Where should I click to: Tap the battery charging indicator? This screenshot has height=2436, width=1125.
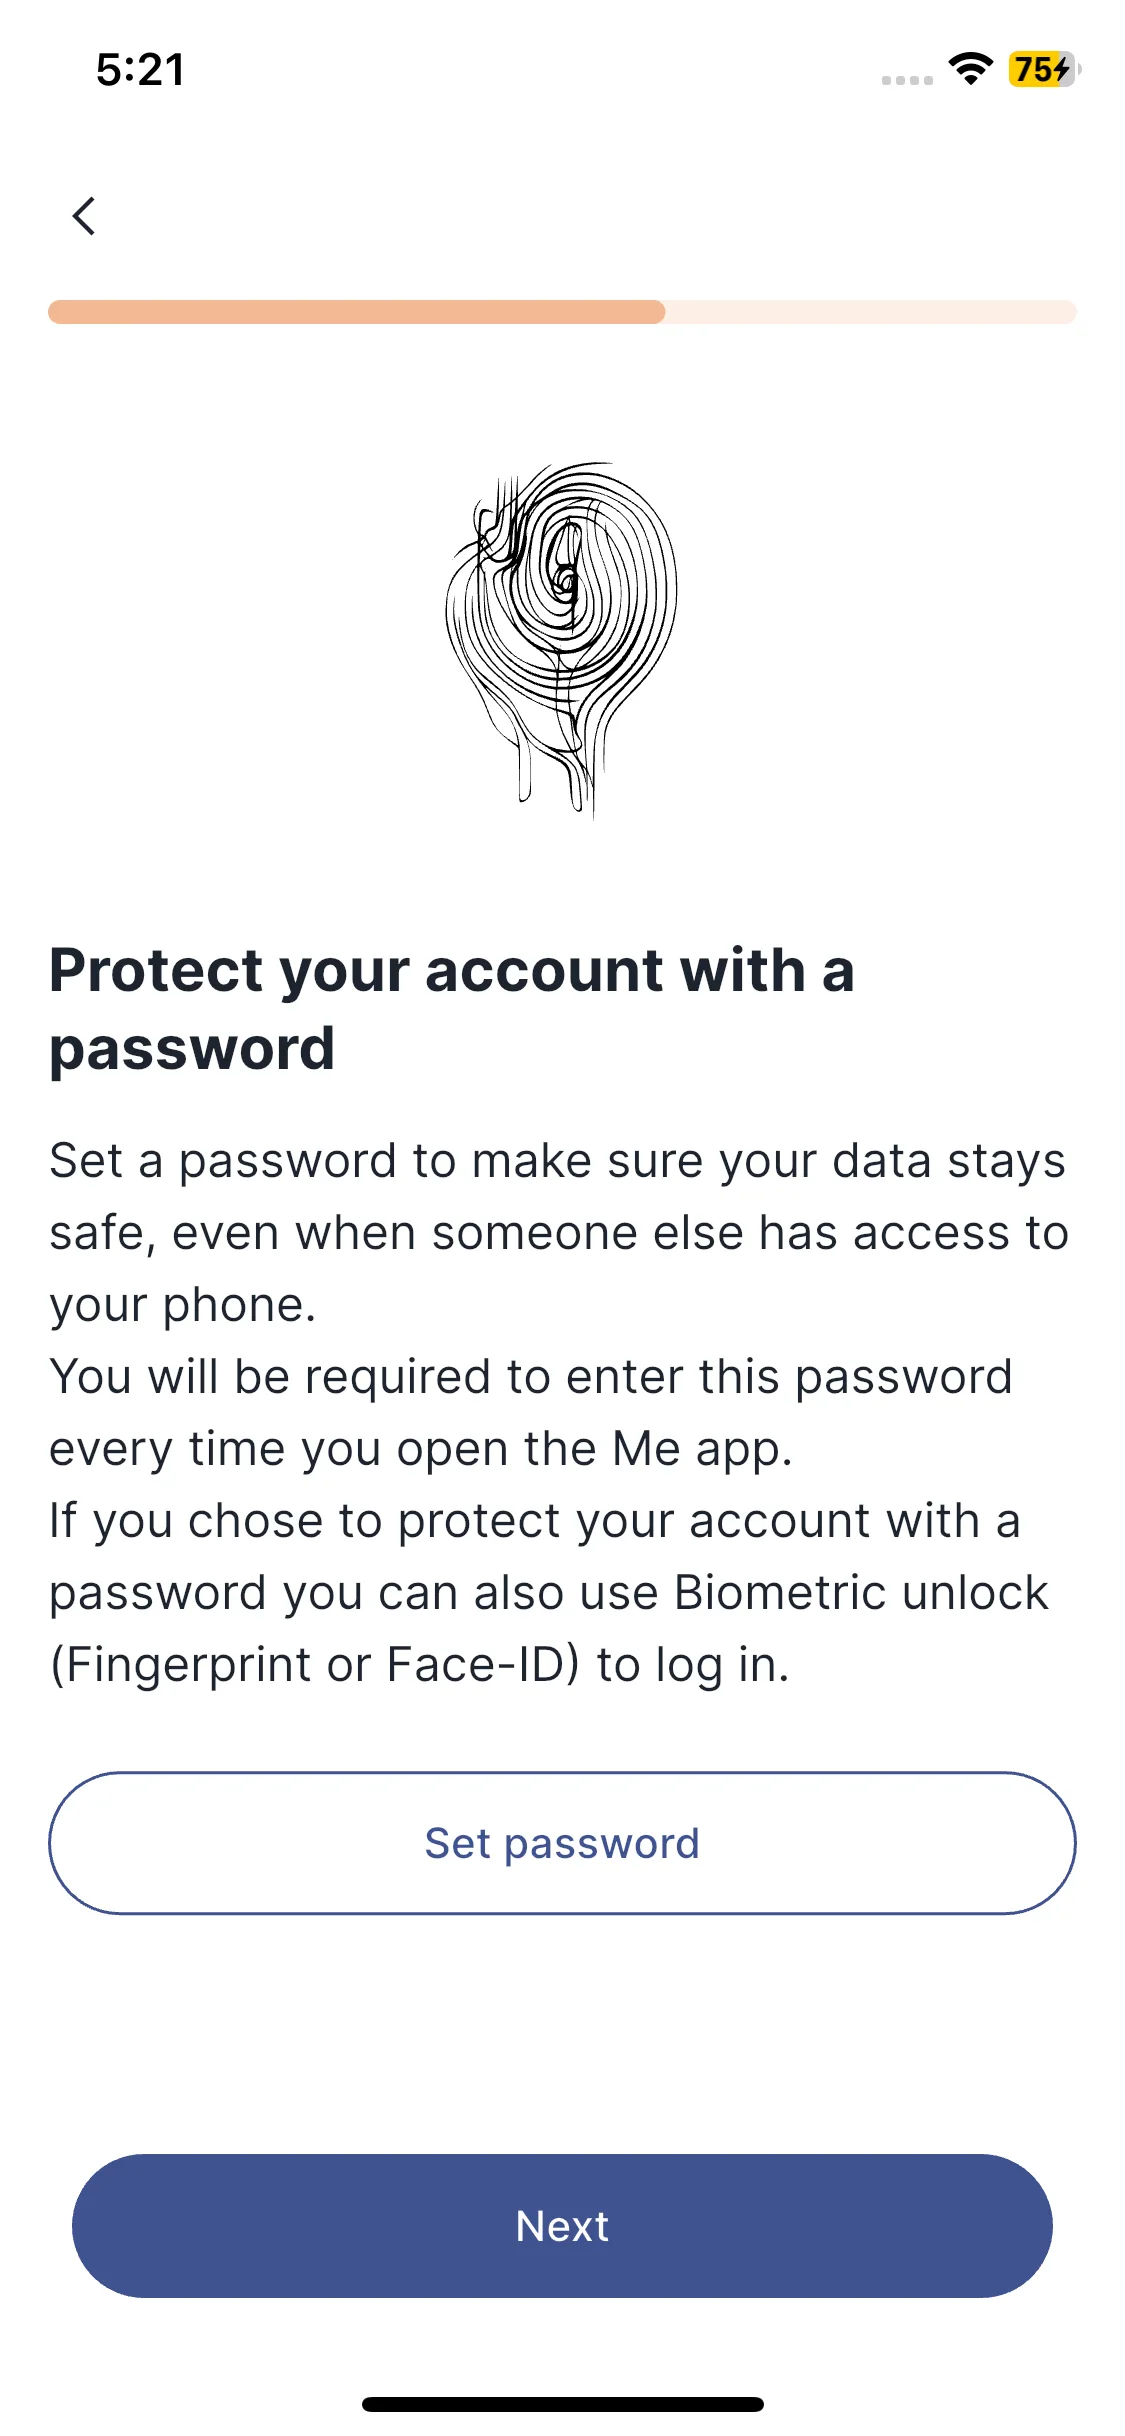pyautogui.click(x=1044, y=69)
